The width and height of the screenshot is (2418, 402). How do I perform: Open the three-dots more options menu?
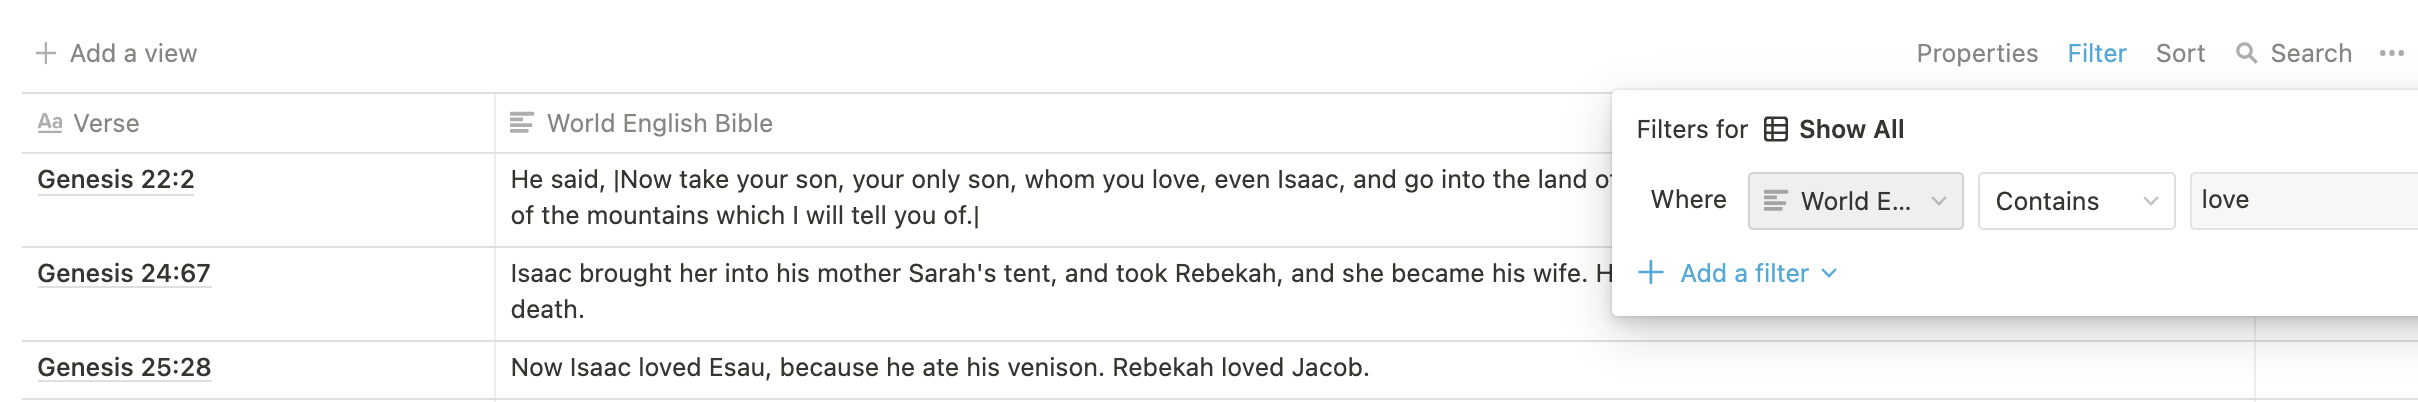tap(2391, 53)
